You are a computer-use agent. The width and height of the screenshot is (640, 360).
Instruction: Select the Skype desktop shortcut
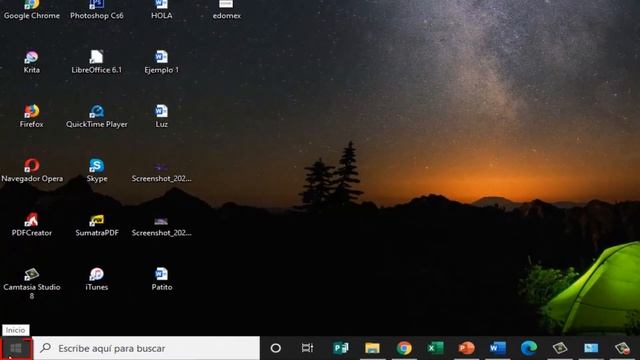(97, 171)
